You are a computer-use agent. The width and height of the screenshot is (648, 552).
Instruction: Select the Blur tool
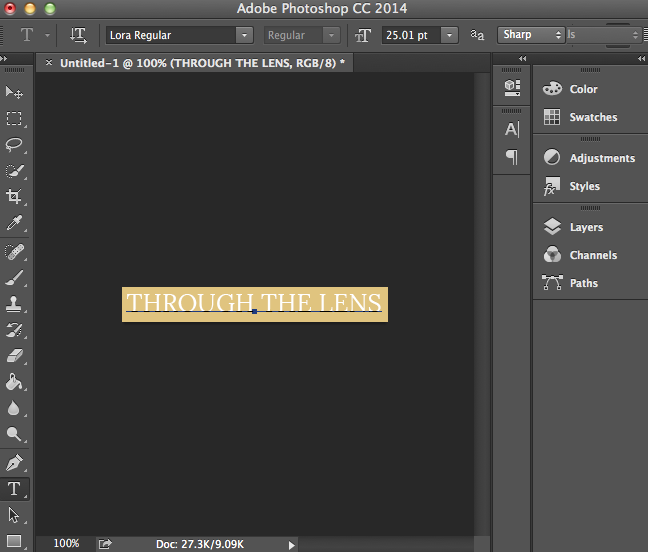click(14, 408)
